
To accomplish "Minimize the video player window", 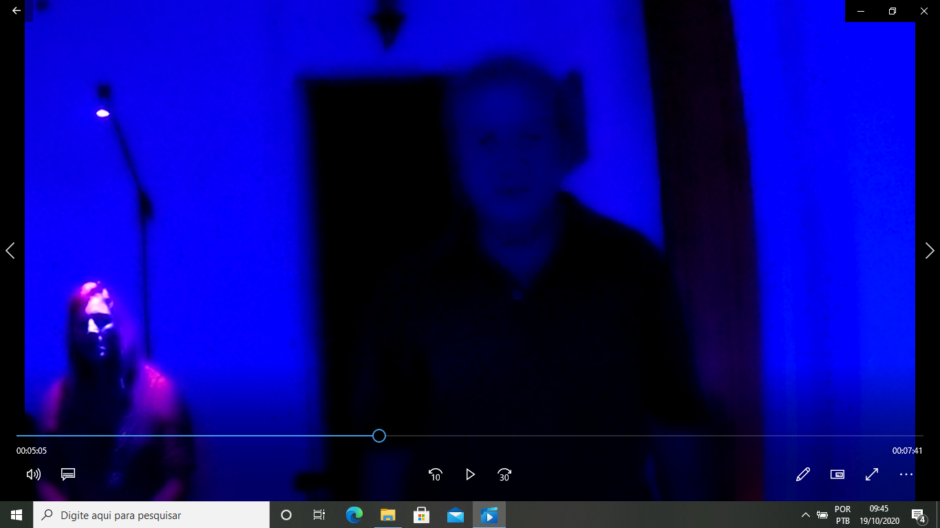I will (861, 11).
